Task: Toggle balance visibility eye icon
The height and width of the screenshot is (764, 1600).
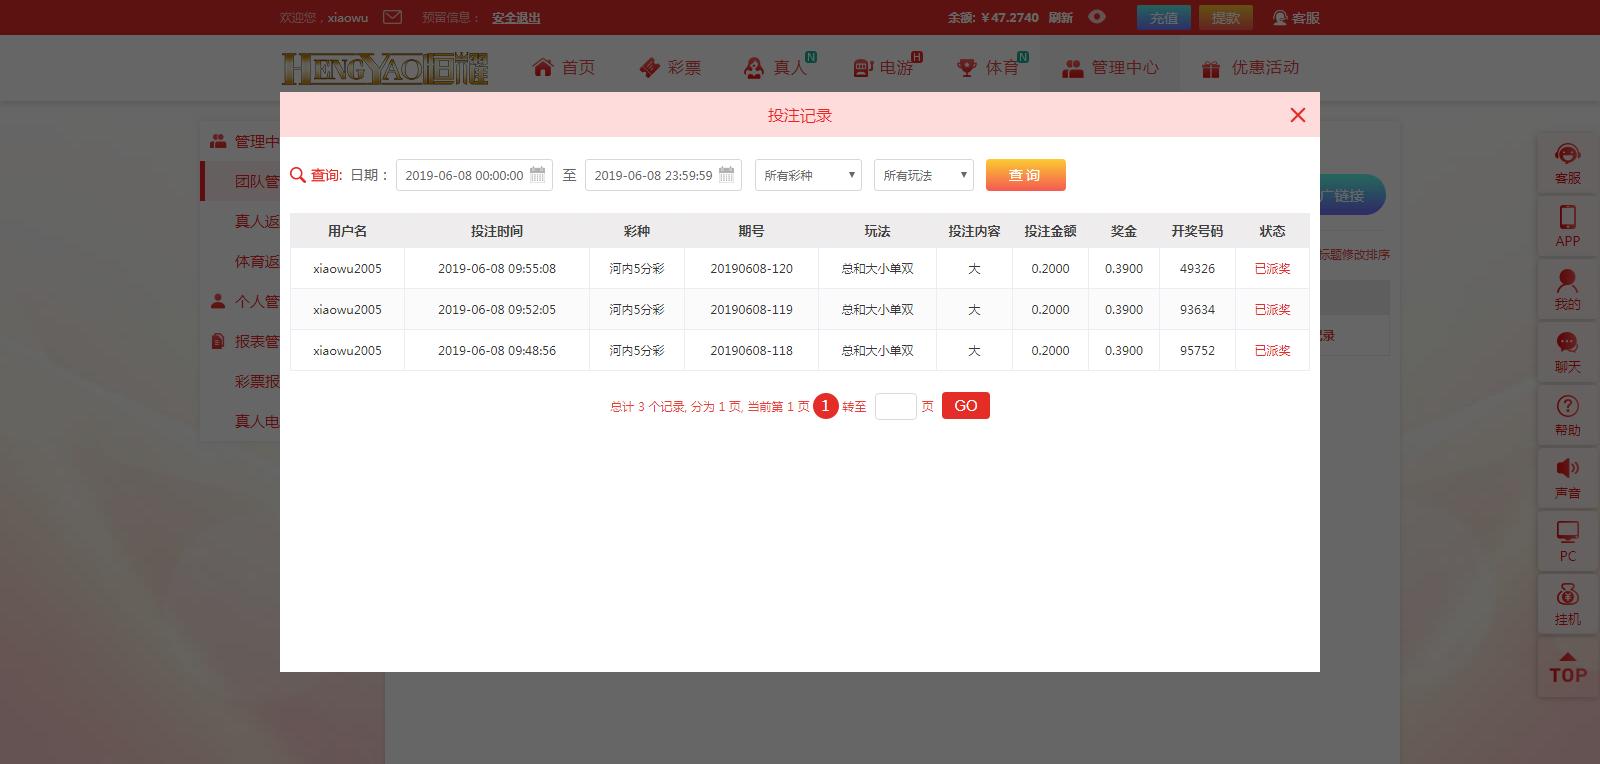Action: (1097, 17)
